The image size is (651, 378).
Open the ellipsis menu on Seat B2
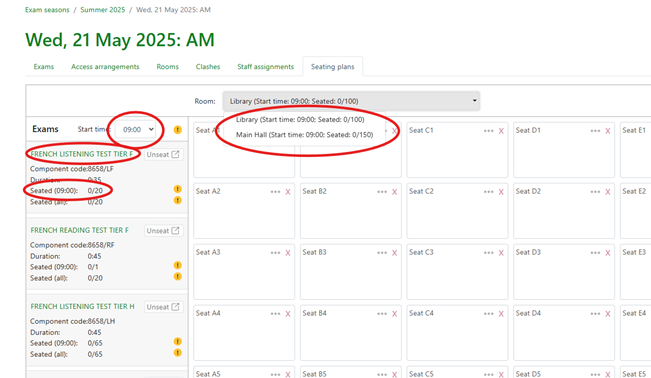pyautogui.click(x=382, y=192)
